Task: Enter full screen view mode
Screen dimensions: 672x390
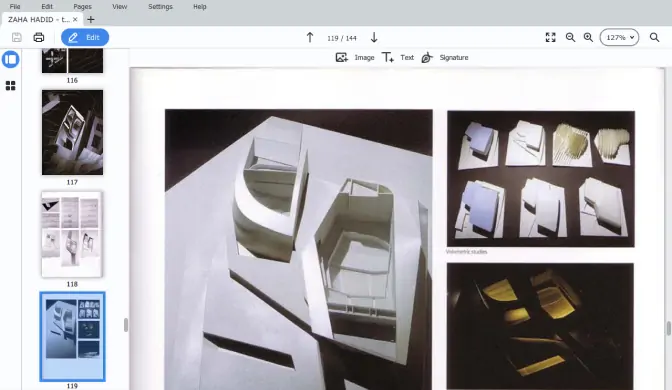Action: 551,37
